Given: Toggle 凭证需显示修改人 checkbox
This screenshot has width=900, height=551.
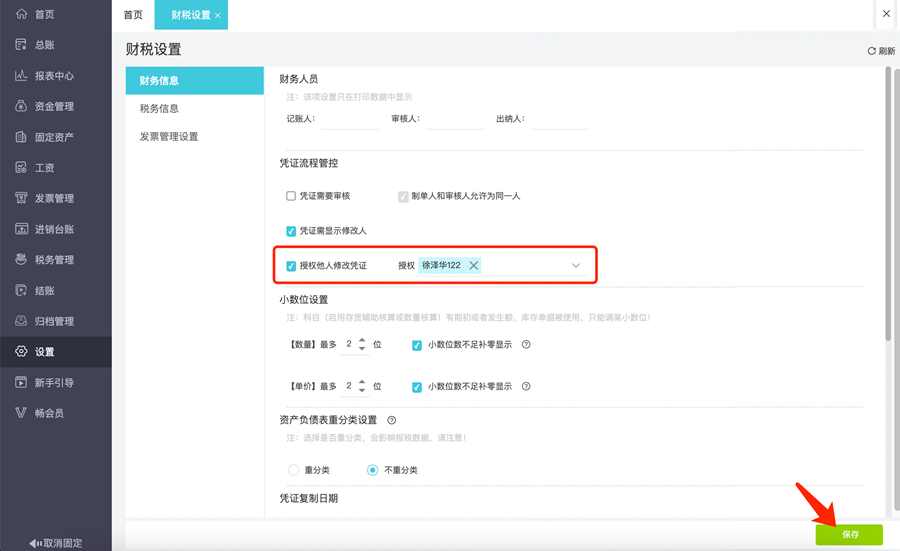Looking at the screenshot, I should point(291,231).
